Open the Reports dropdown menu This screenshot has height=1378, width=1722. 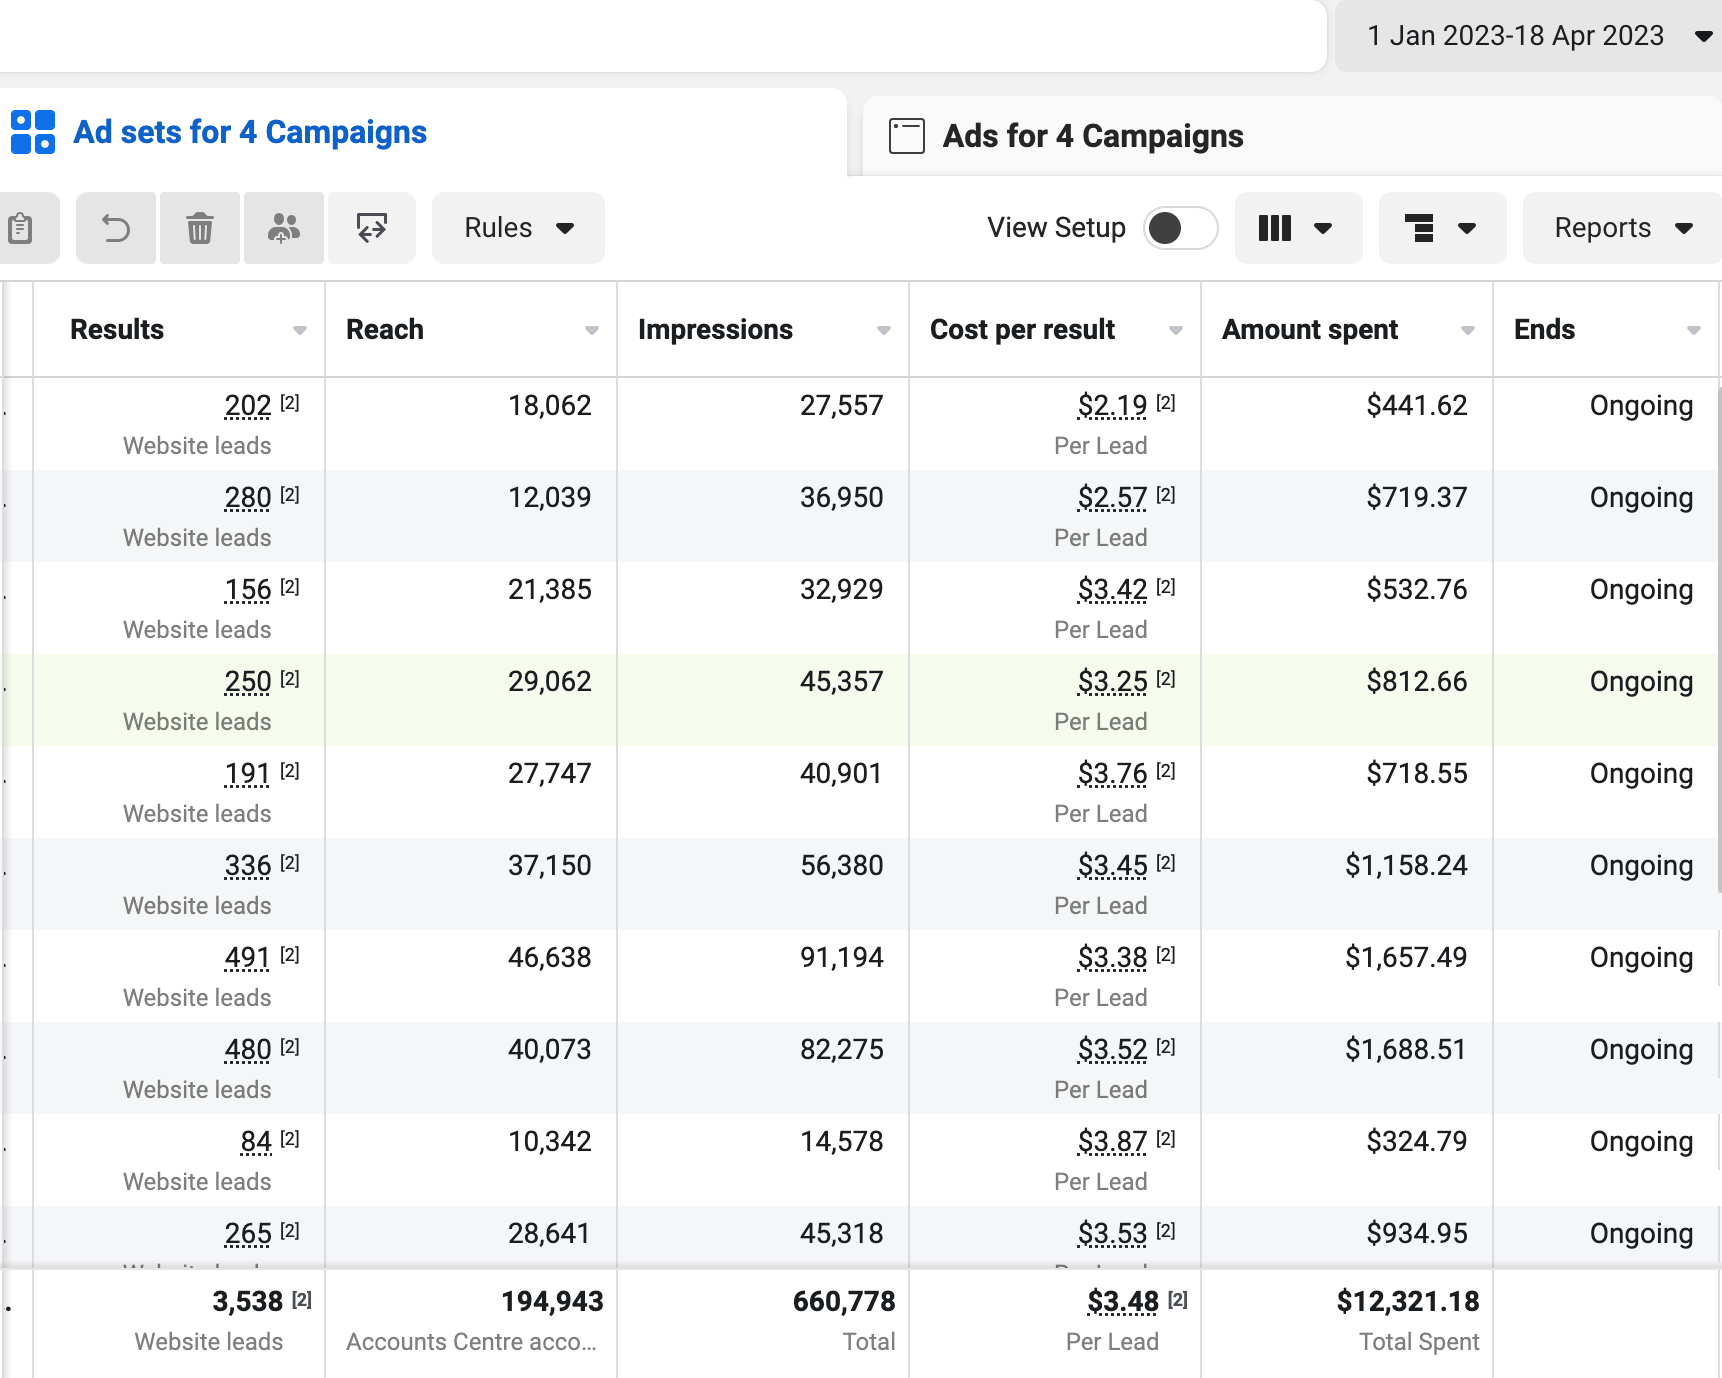[x=1622, y=228]
